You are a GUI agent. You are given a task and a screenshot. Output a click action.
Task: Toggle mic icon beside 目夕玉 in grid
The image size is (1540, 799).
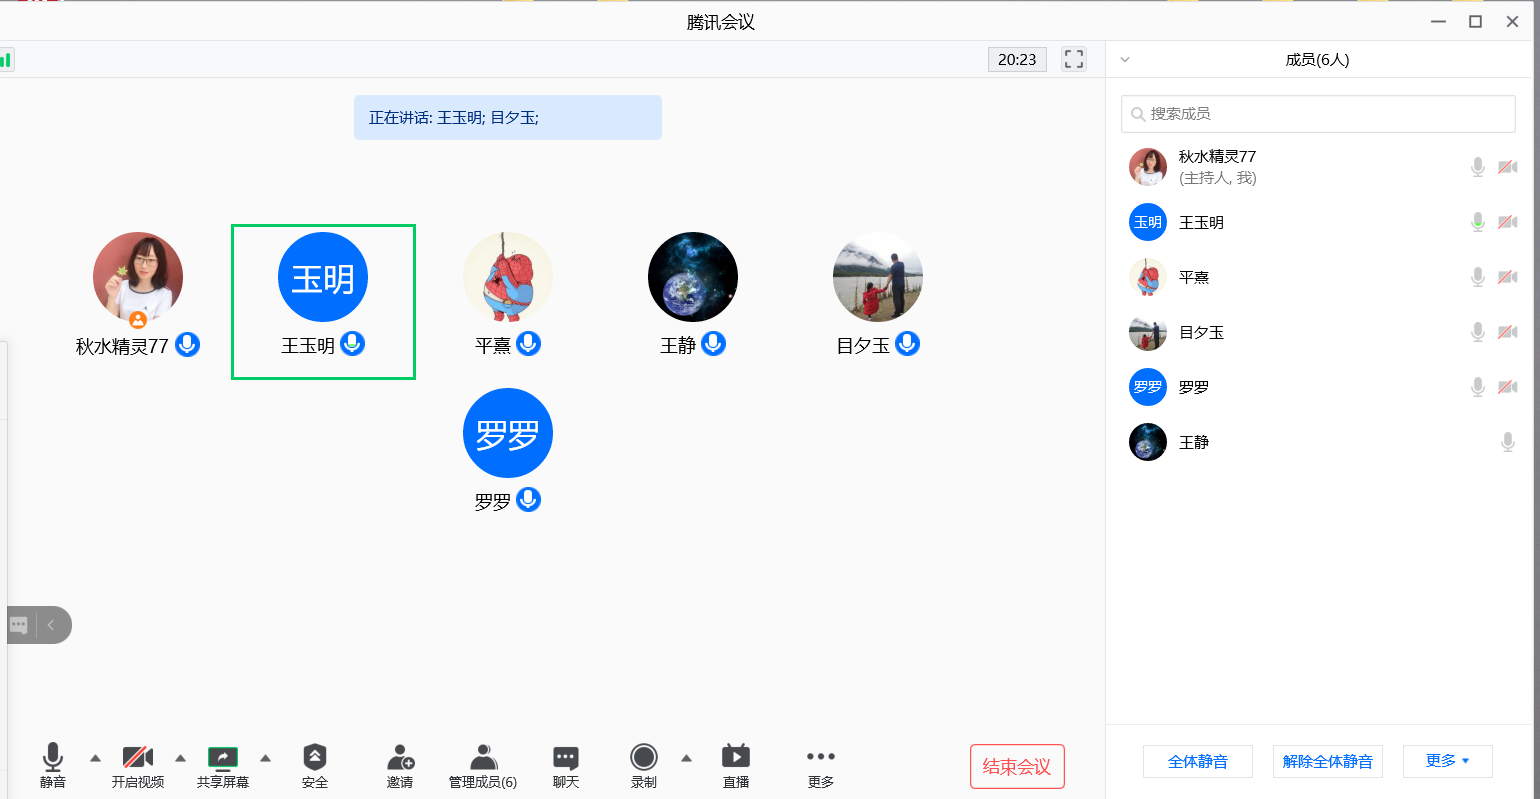point(907,344)
